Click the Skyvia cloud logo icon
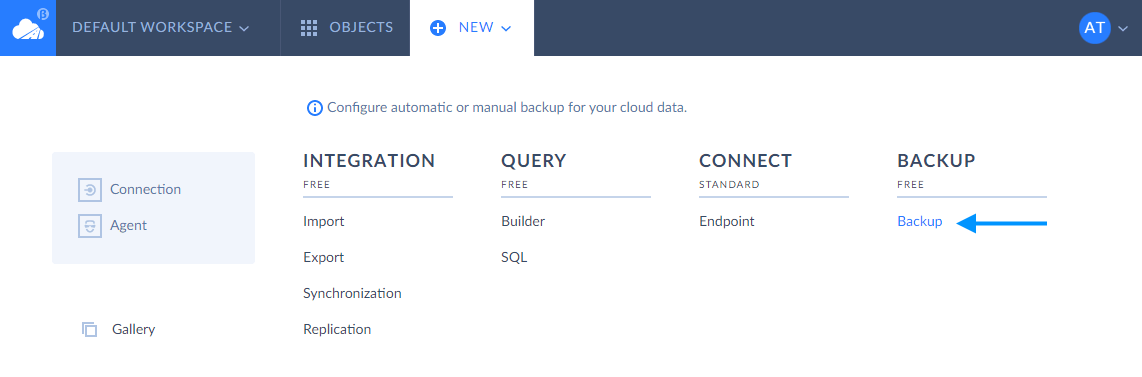Screen dimensions: 1142x377 [28, 28]
